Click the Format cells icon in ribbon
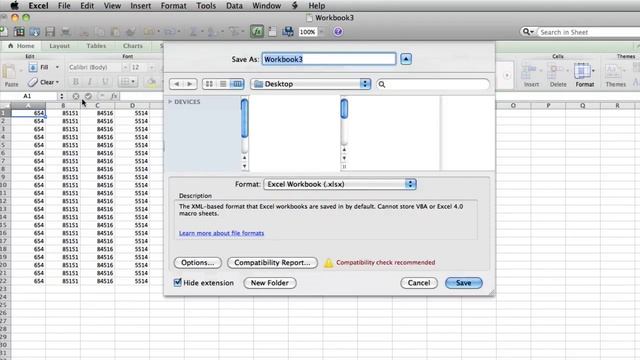This screenshot has width=640, height=360. pyautogui.click(x=582, y=72)
